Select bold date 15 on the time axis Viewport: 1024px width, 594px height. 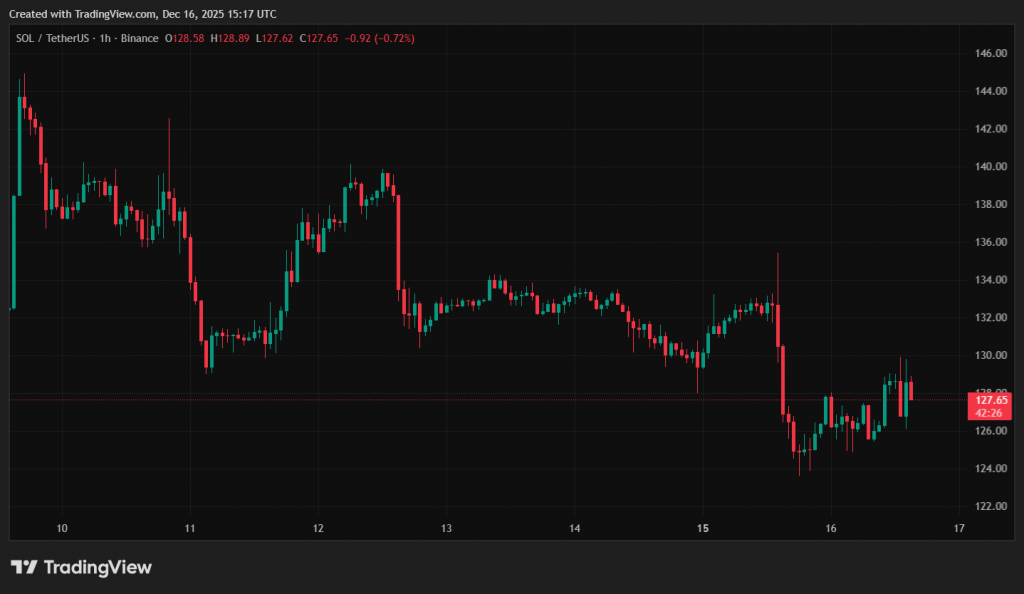point(703,528)
